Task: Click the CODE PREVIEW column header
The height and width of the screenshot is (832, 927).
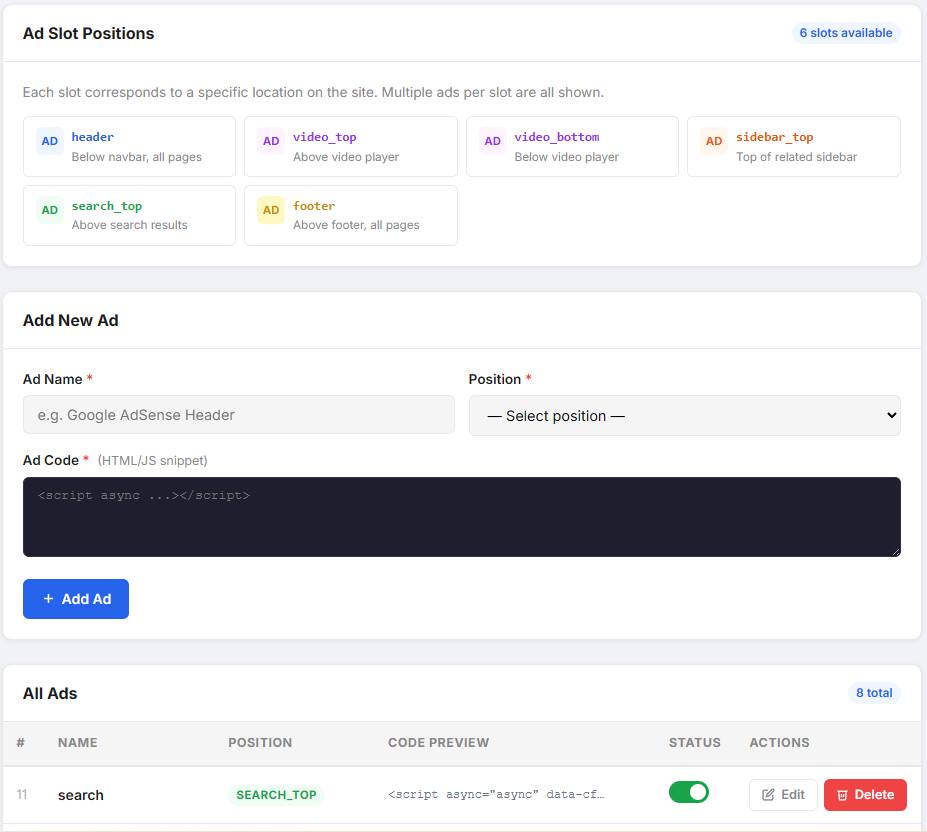Action: click(439, 743)
